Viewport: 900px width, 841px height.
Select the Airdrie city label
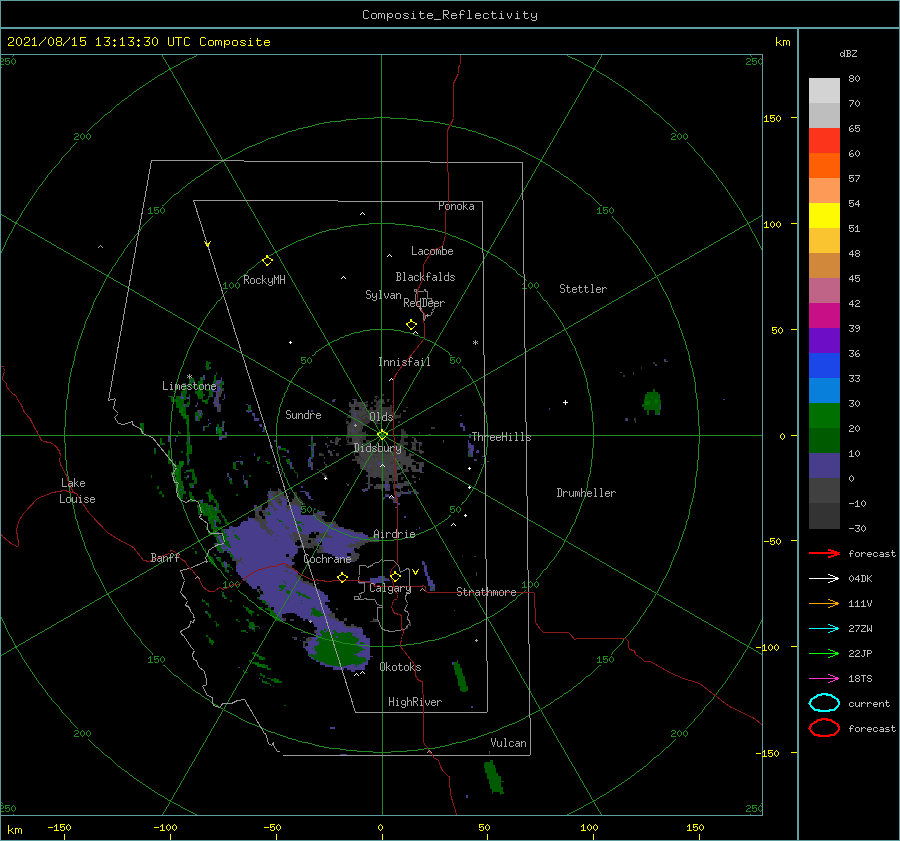tap(394, 534)
